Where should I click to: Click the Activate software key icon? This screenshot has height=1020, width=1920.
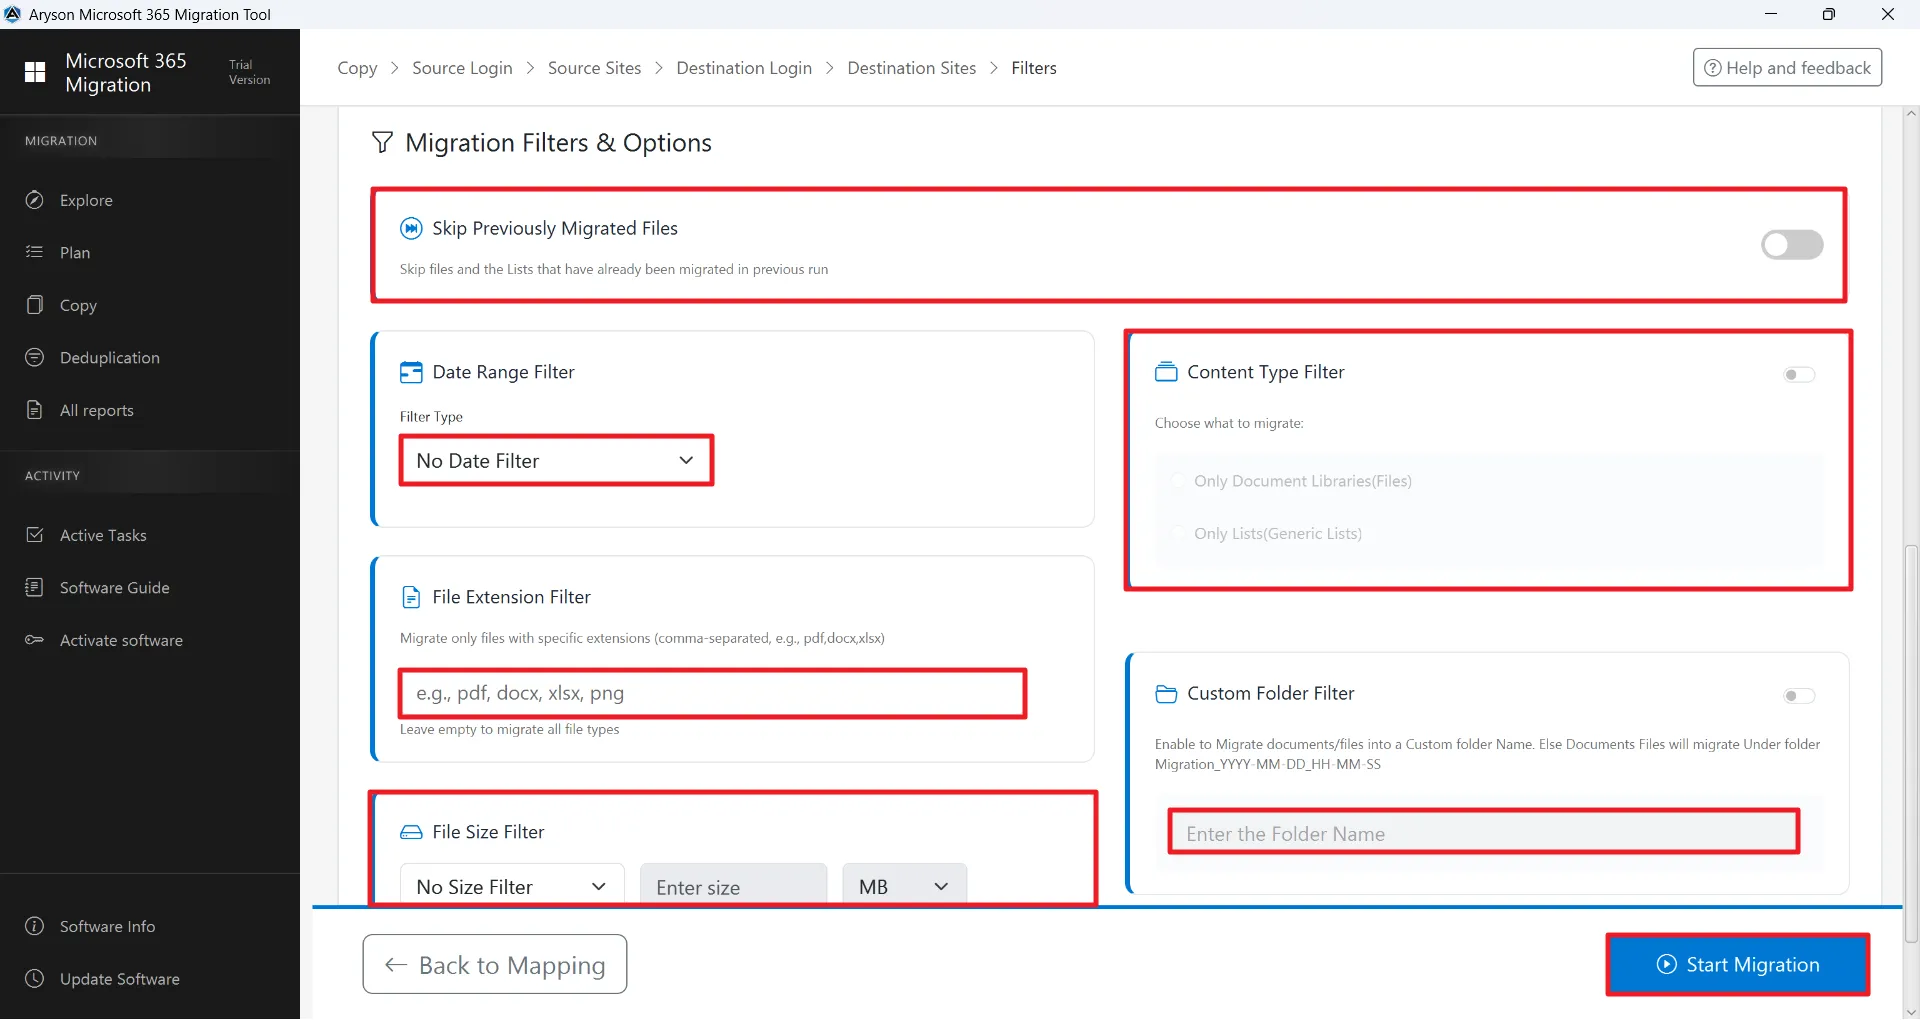pos(35,640)
